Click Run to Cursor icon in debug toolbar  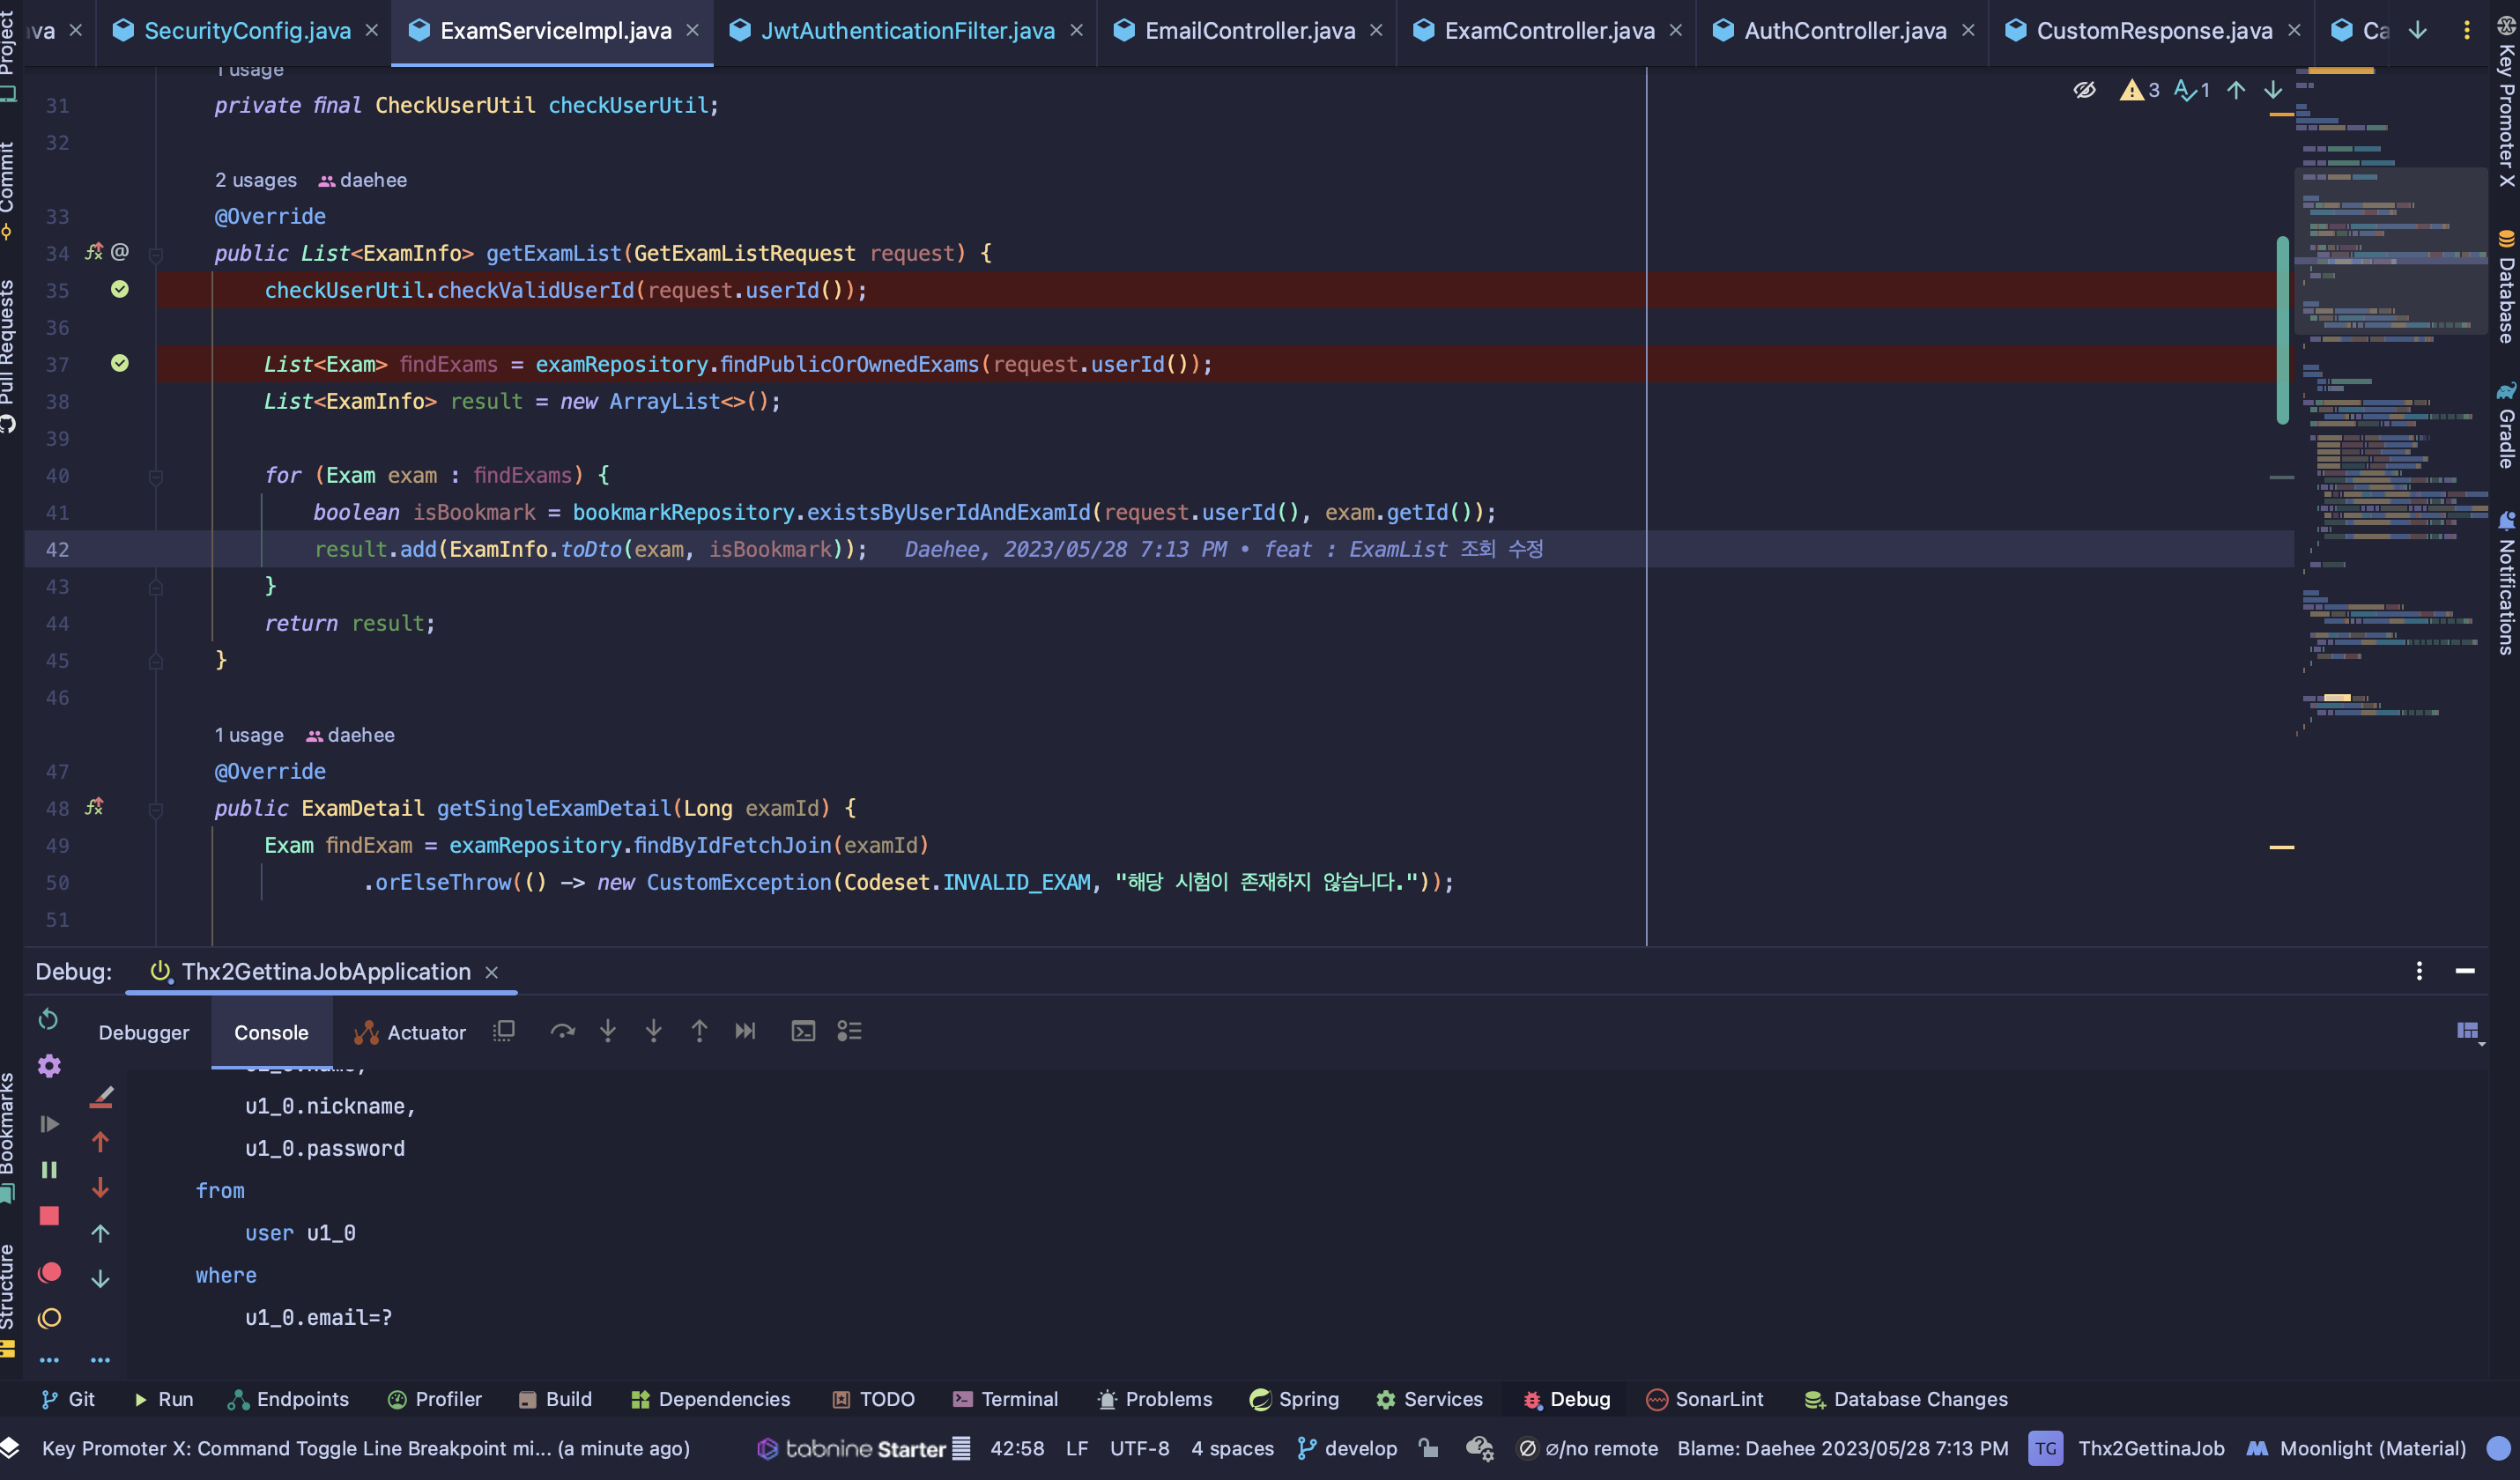[x=745, y=1031]
